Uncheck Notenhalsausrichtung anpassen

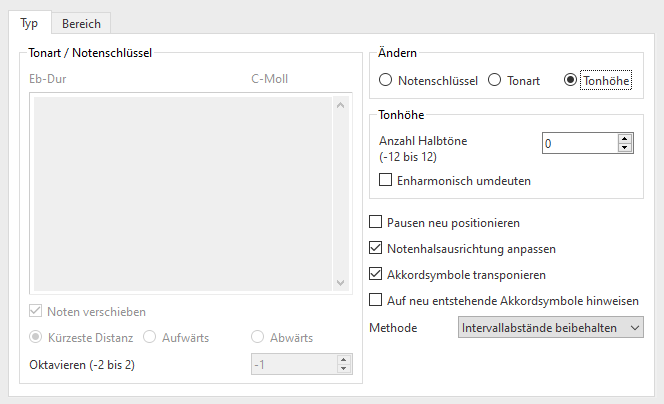pos(376,248)
